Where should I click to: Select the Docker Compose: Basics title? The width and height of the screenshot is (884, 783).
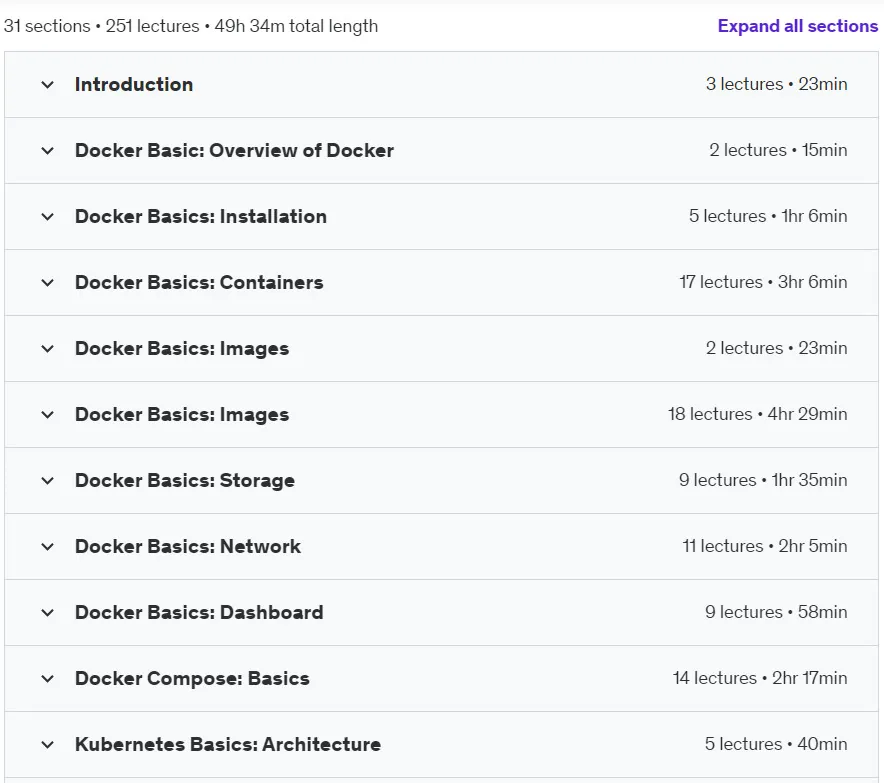click(x=192, y=678)
